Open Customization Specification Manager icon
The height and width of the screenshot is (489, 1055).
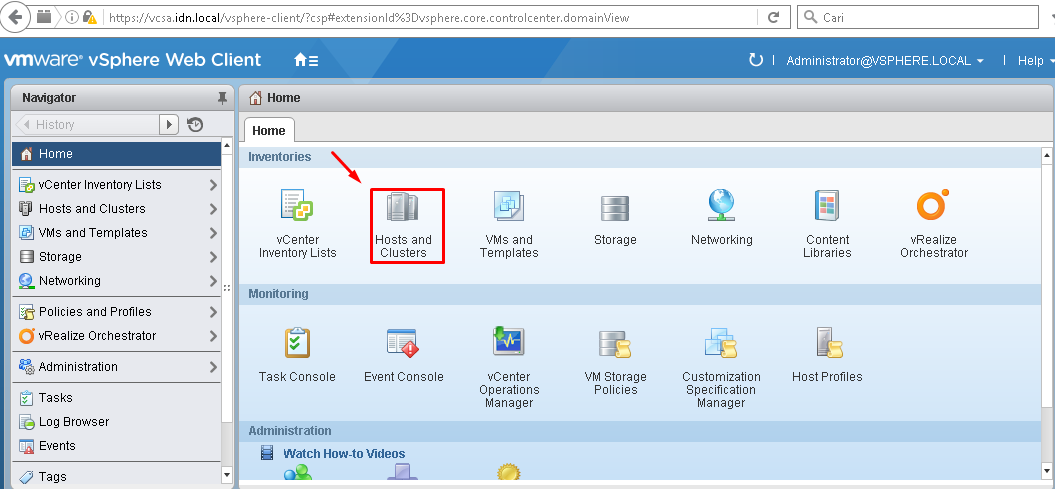[721, 343]
